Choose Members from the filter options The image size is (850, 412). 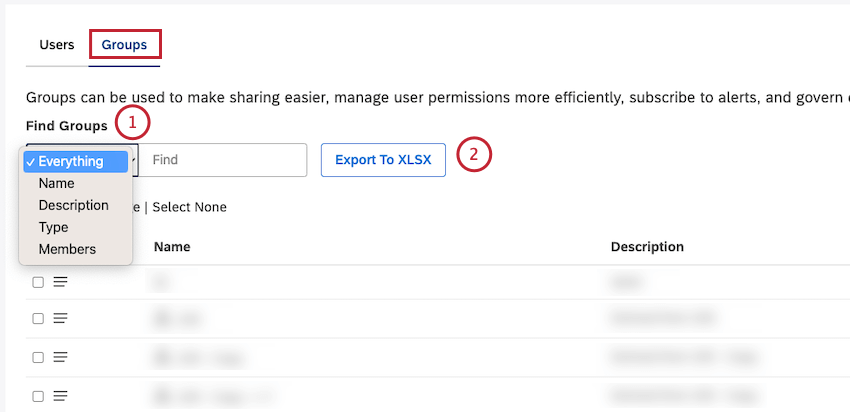pyautogui.click(x=67, y=249)
